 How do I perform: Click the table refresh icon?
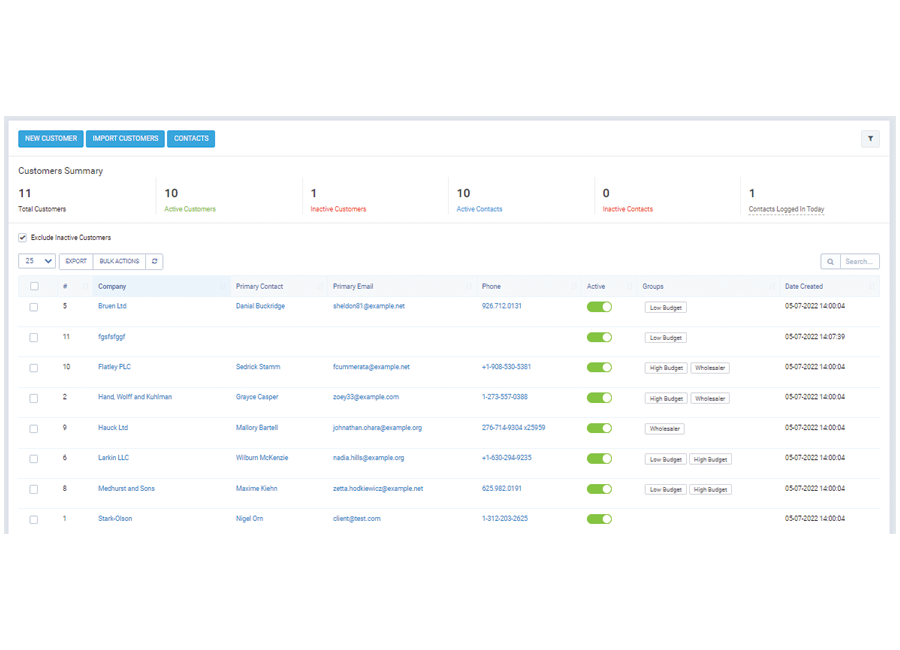click(154, 261)
